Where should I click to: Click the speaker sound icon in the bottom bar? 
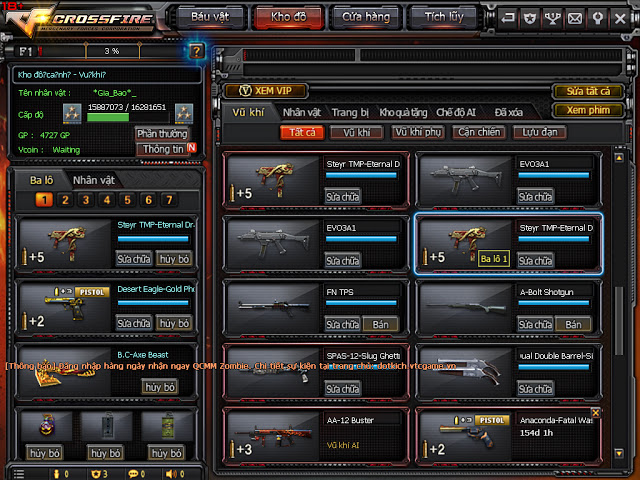point(171,474)
